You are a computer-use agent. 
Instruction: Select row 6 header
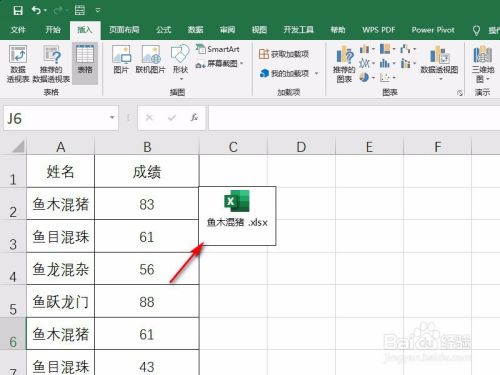click(13, 334)
